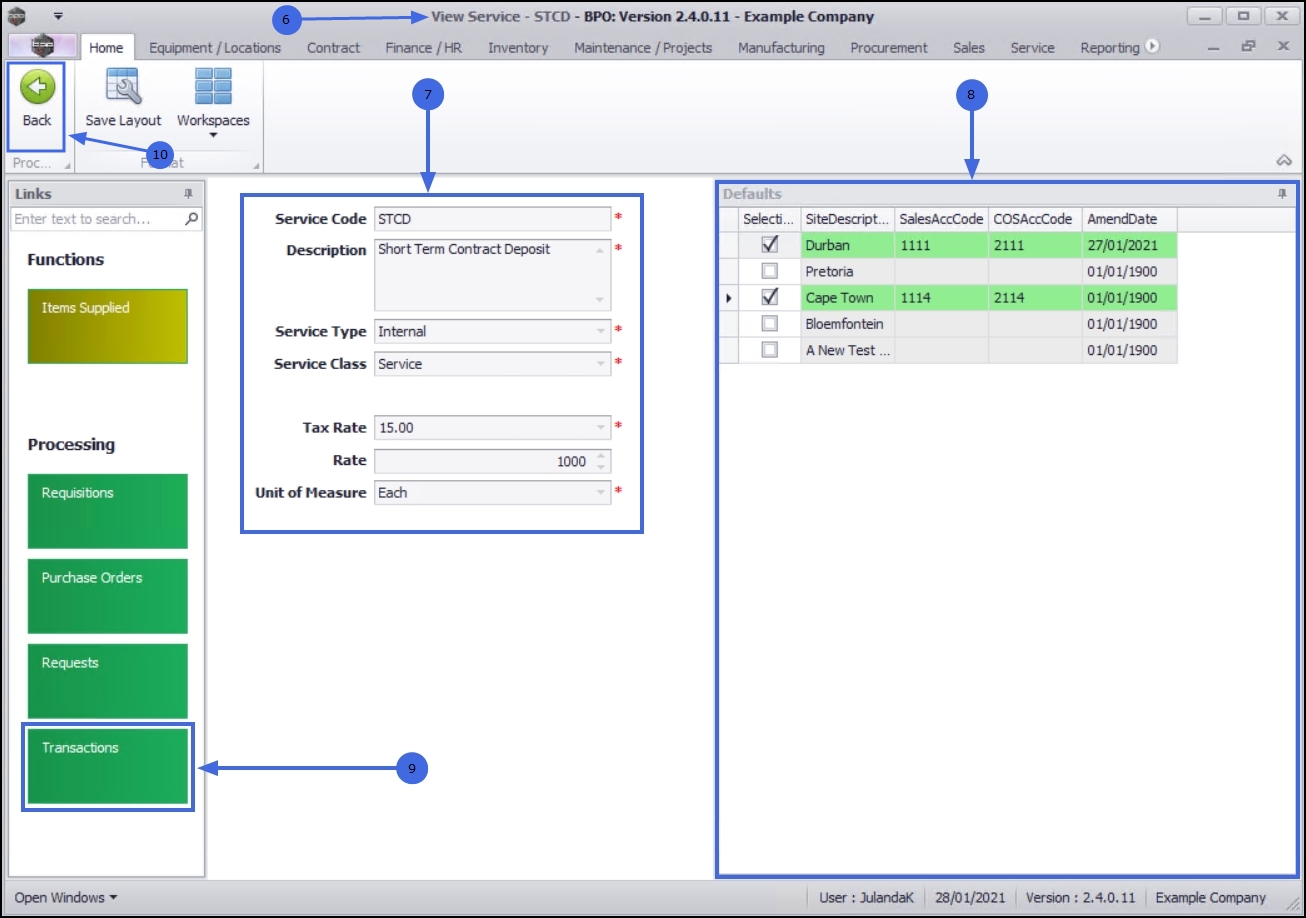Open the Inventory tab
This screenshot has height=918, width=1306.
pyautogui.click(x=518, y=47)
